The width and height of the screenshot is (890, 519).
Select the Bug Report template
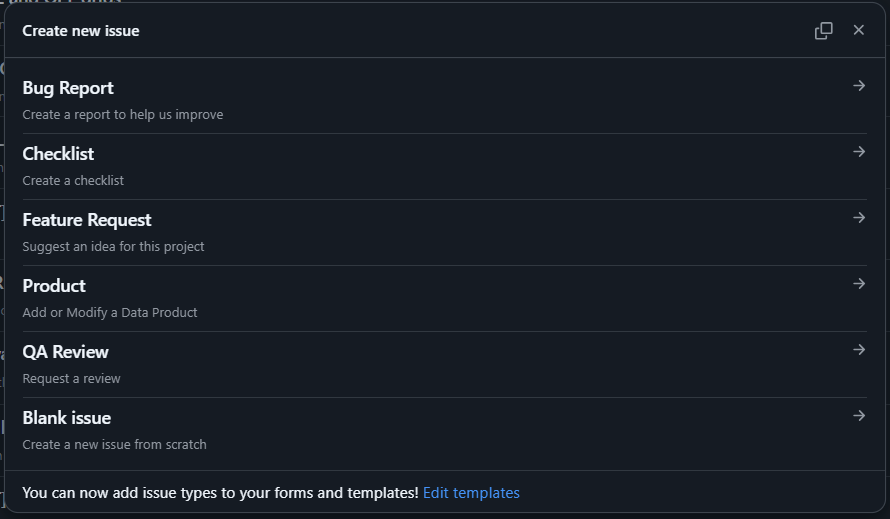(x=68, y=88)
